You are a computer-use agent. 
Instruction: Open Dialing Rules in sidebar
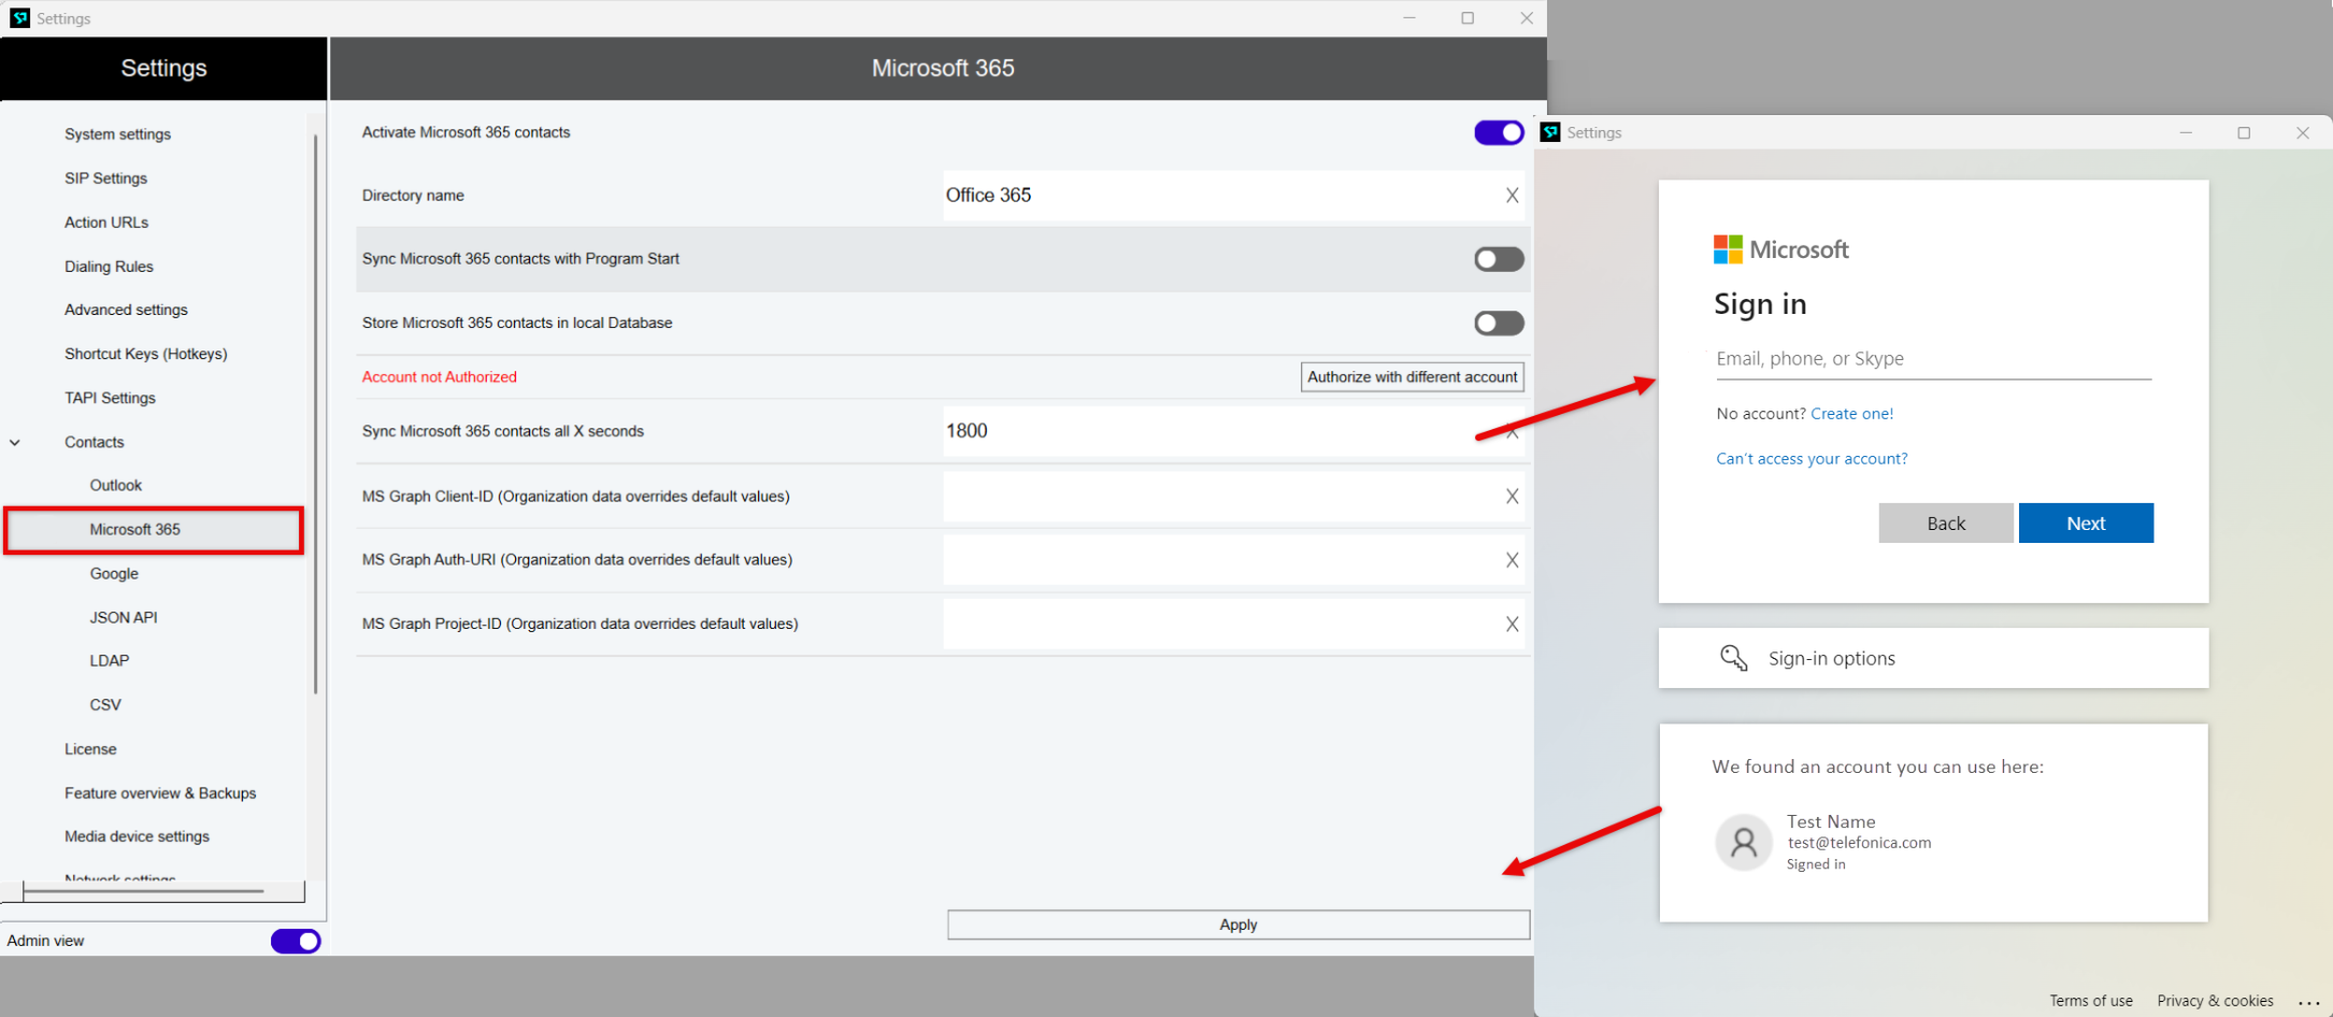[108, 266]
